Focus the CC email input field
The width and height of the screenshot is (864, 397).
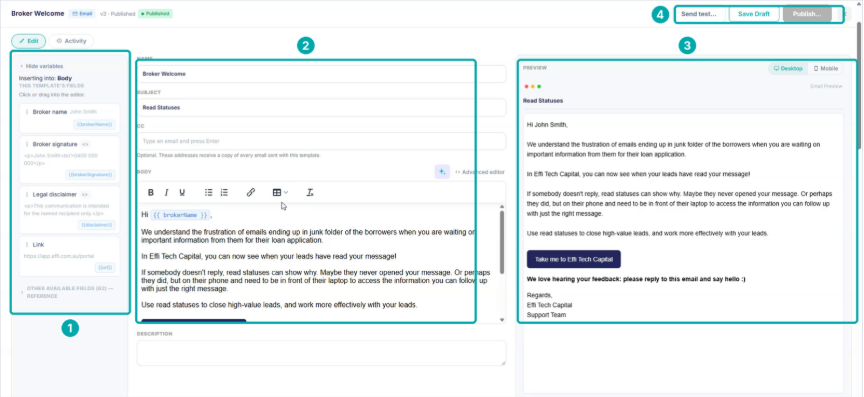coord(321,141)
